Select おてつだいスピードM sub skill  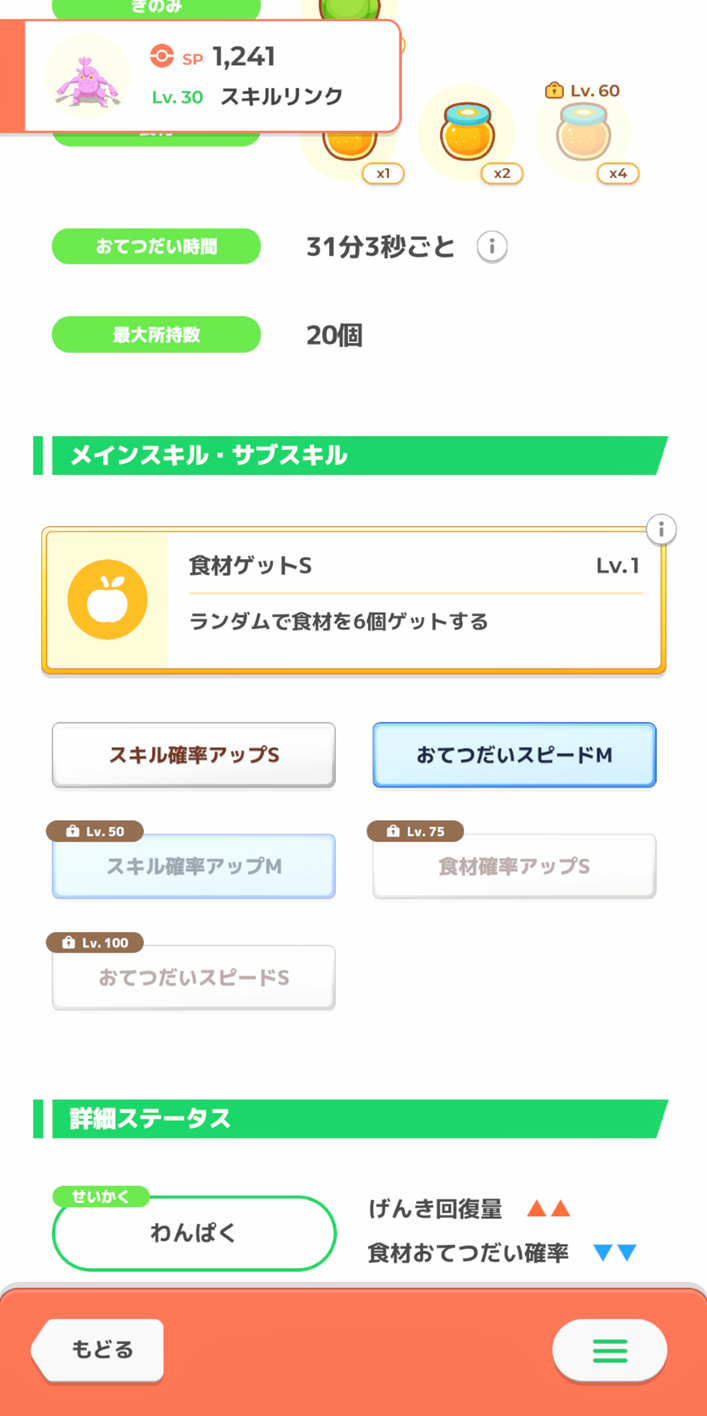[514, 755]
